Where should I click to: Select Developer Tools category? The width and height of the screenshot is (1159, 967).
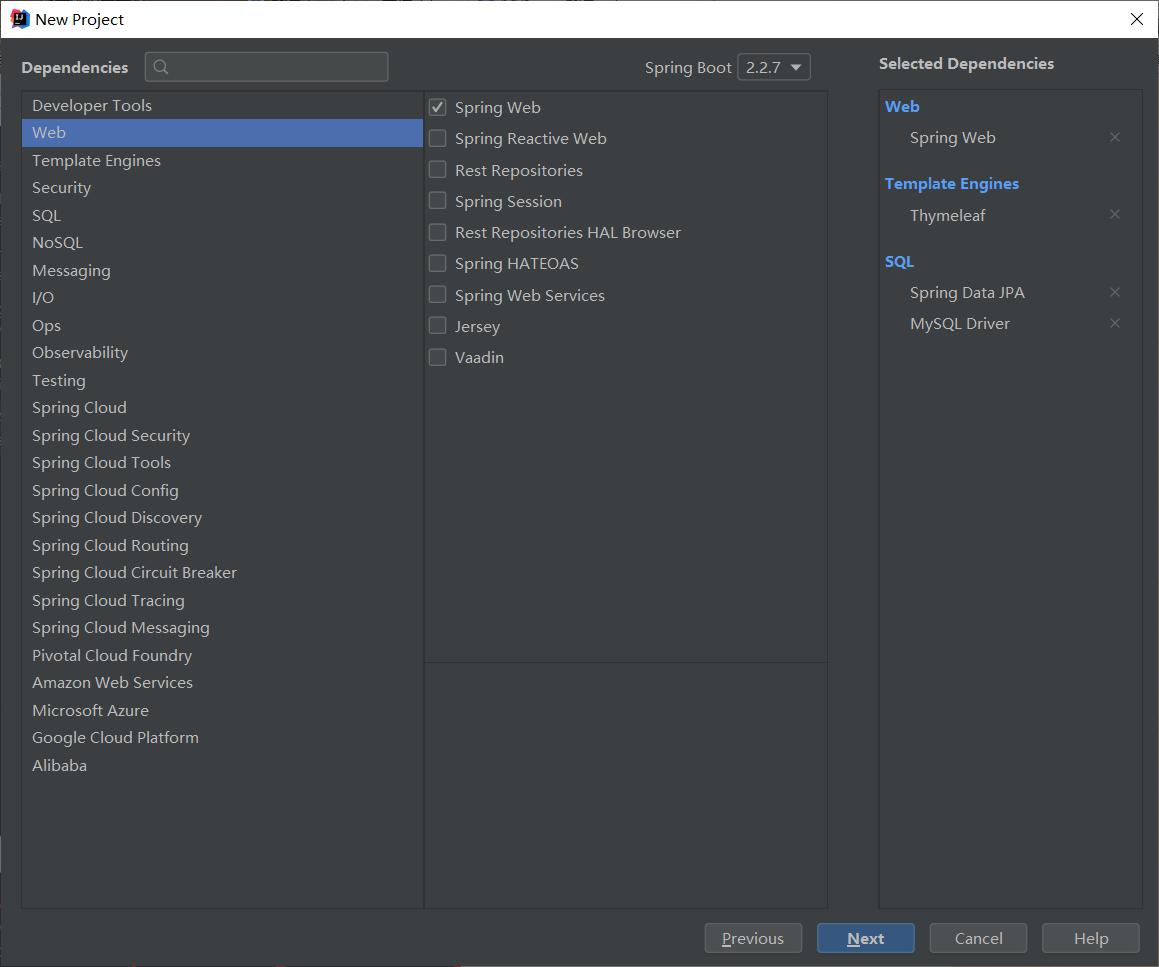tap(222, 106)
